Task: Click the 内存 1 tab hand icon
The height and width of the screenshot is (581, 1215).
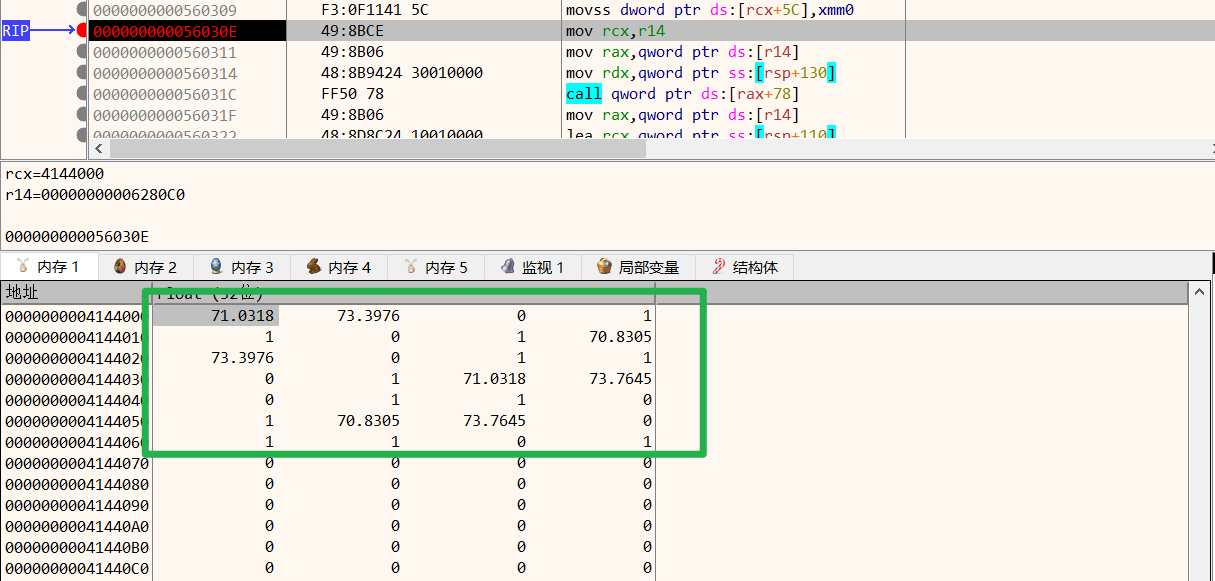Action: click(22, 267)
